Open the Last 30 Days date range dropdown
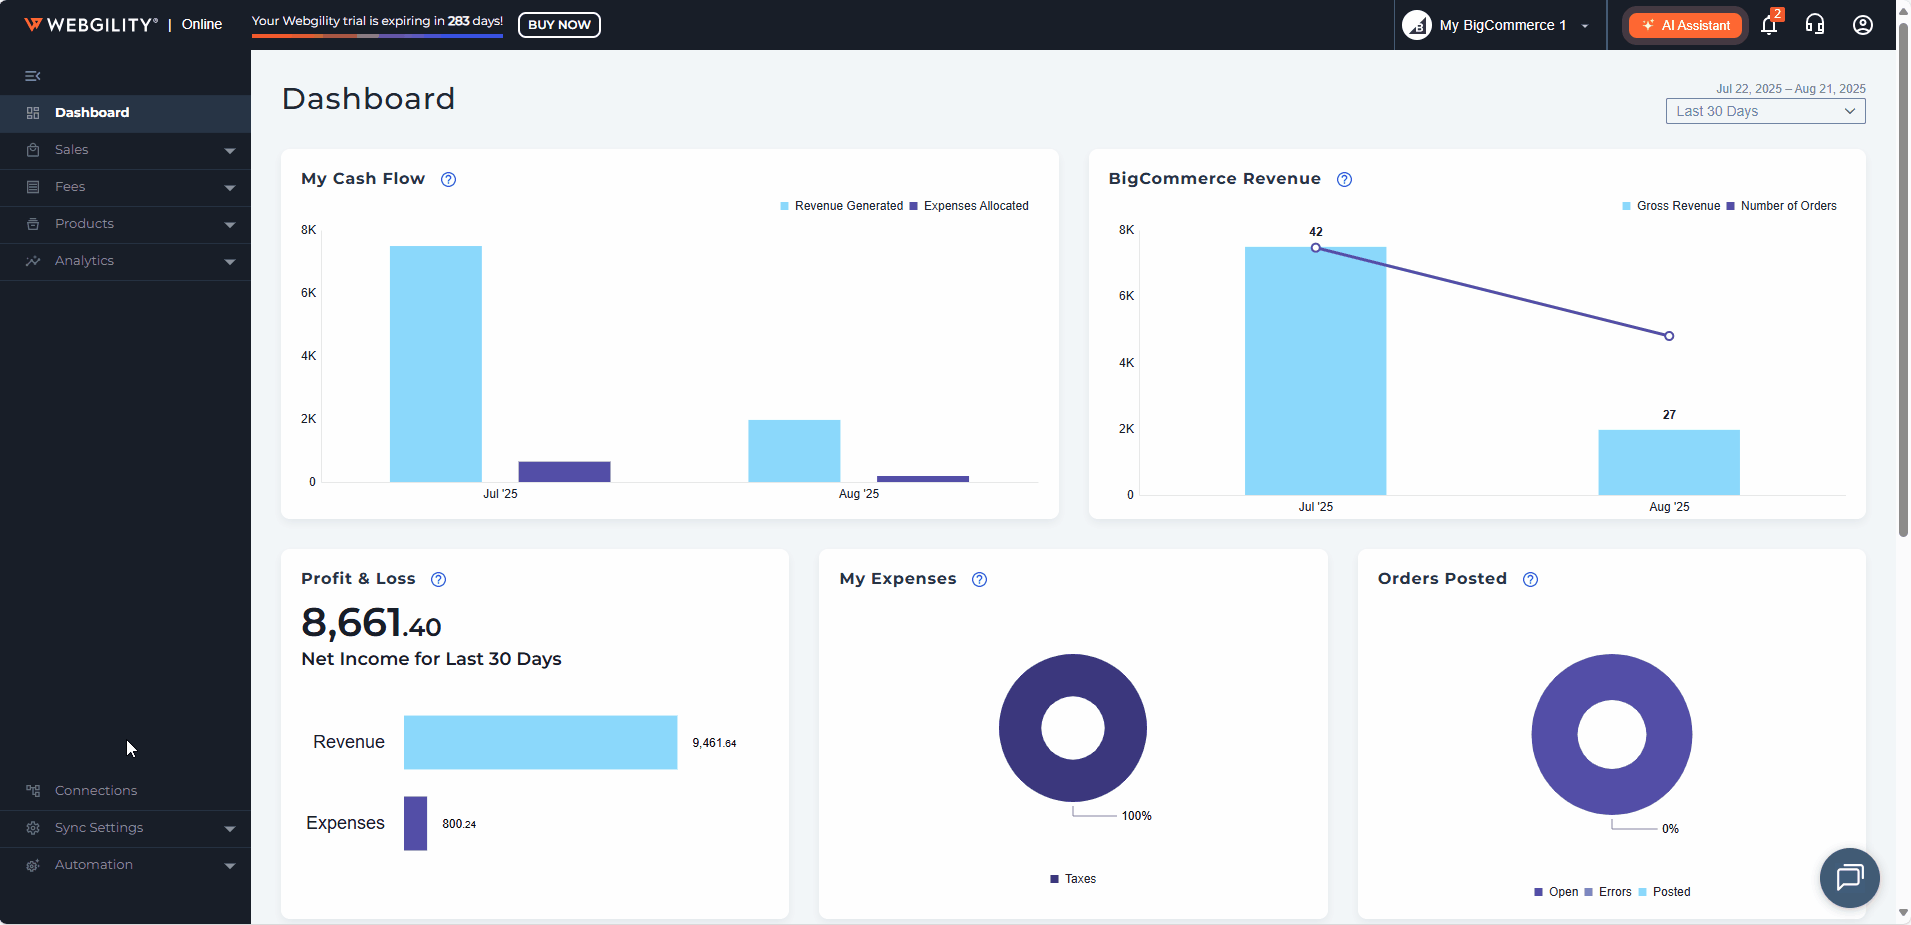1911x925 pixels. [x=1765, y=111]
